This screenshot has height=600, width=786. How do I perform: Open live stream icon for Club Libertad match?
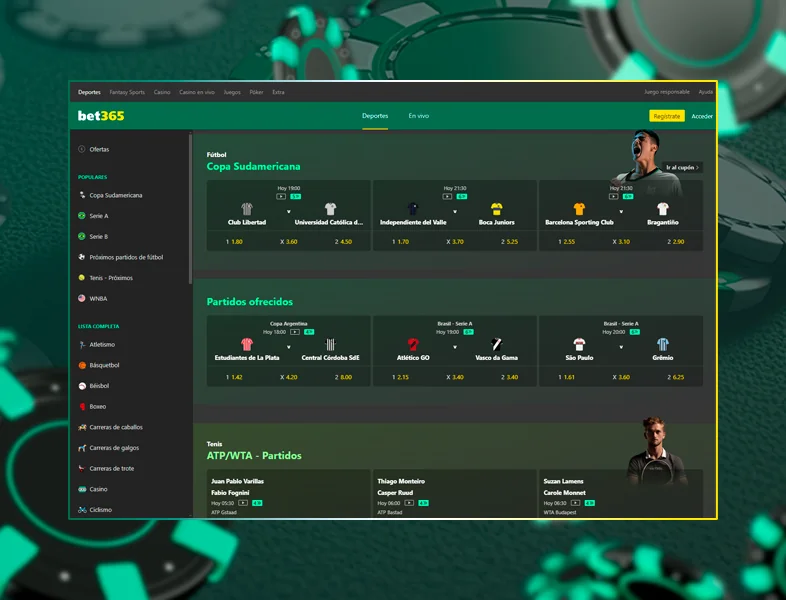(x=281, y=197)
